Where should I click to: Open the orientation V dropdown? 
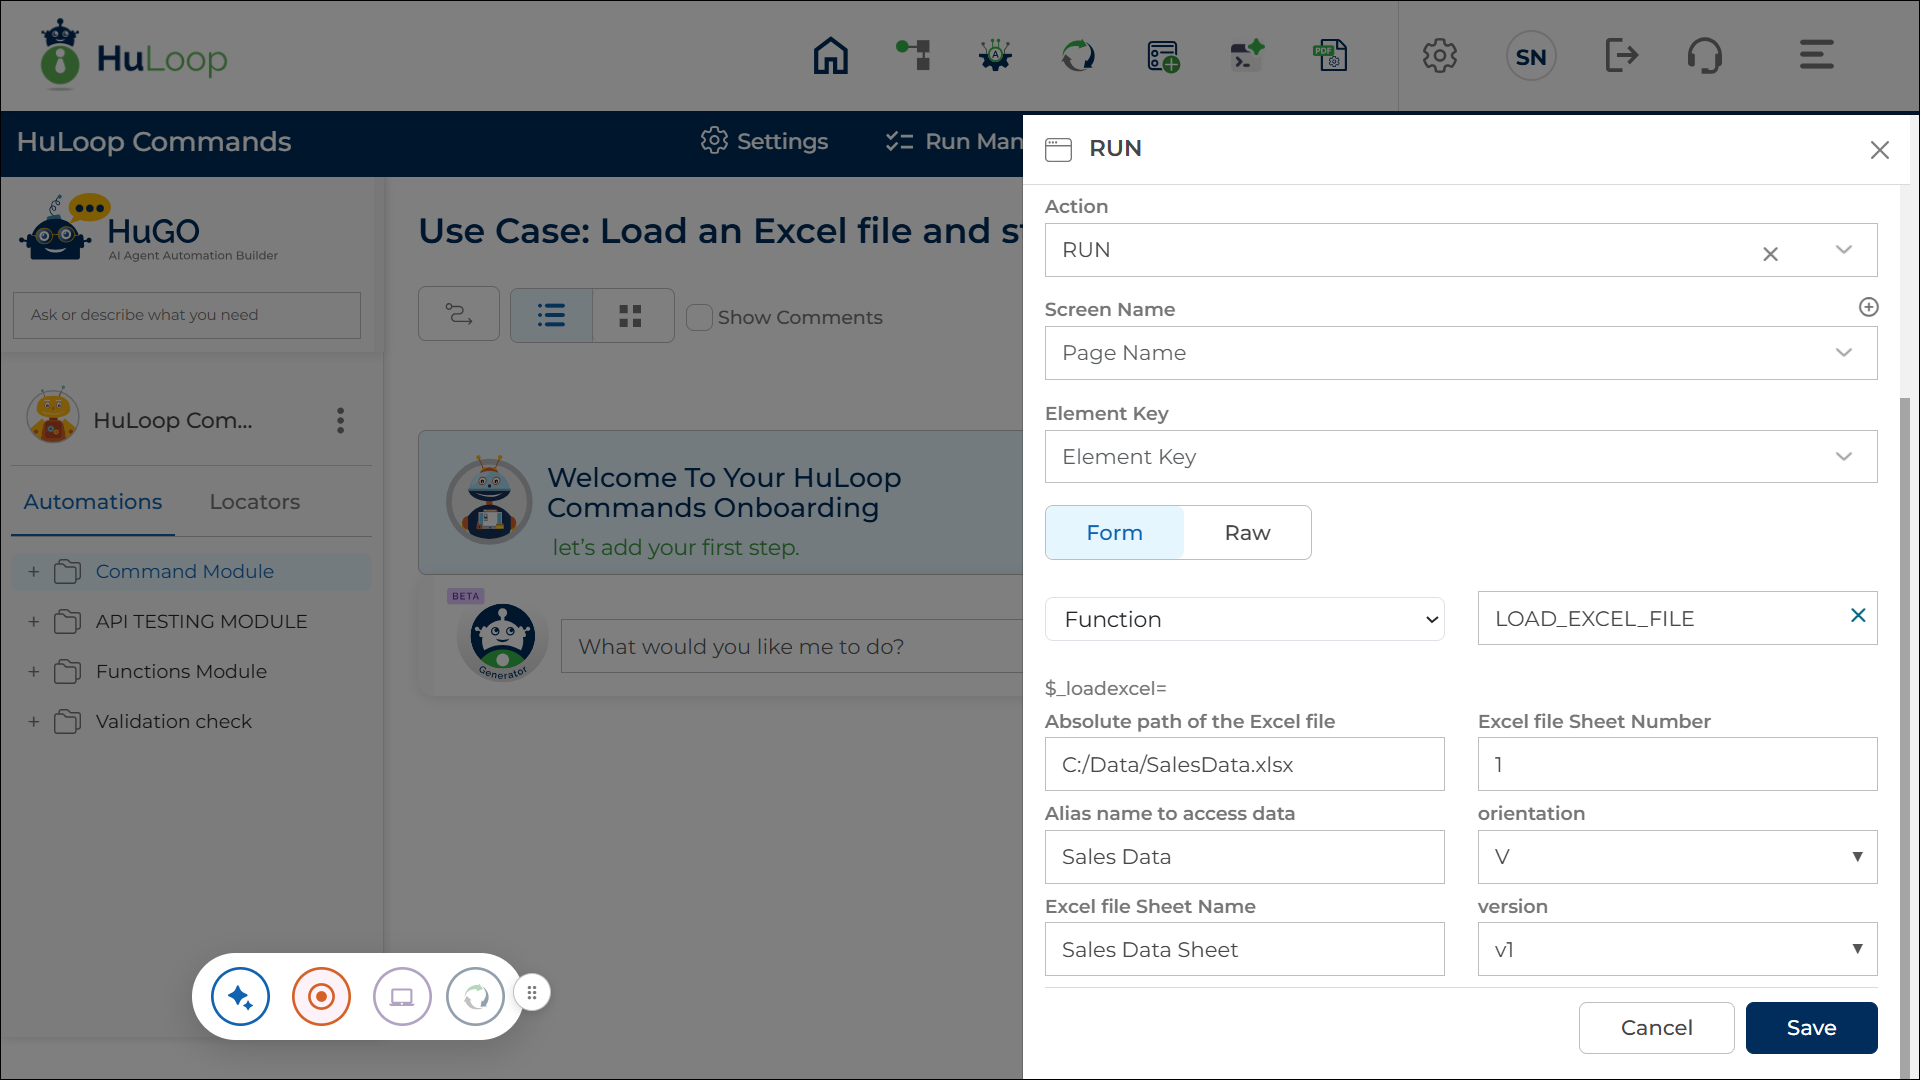tap(1677, 857)
